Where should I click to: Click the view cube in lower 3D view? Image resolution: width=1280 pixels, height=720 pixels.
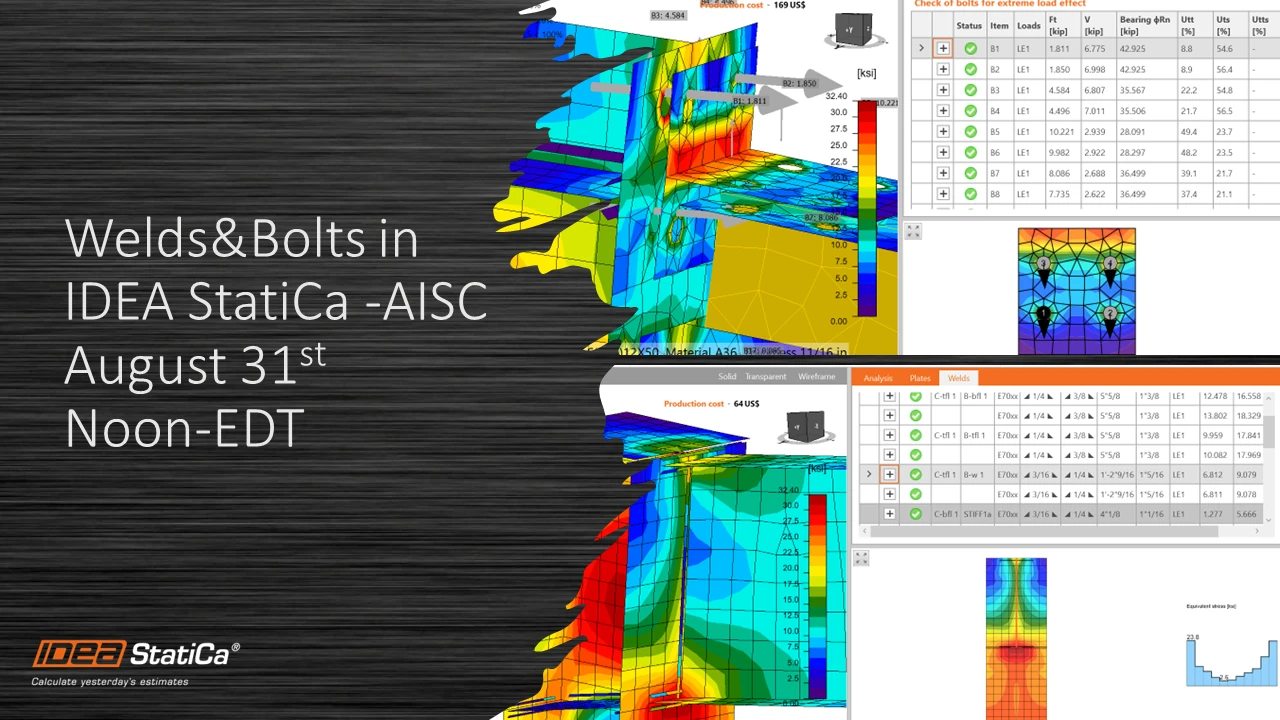coord(801,426)
